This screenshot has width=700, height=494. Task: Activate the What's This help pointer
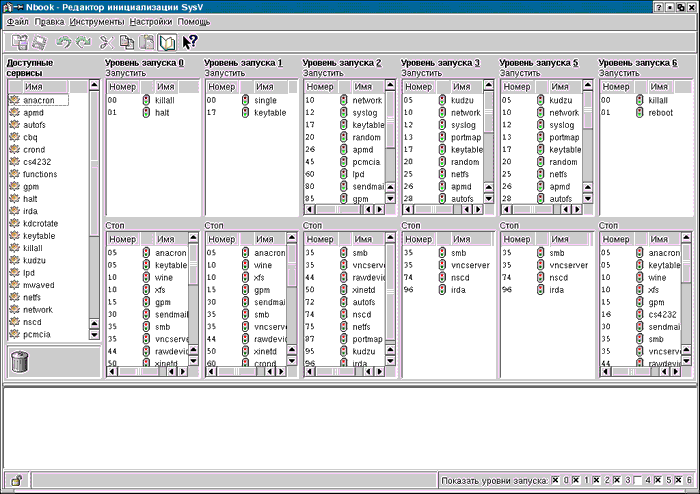pos(190,42)
